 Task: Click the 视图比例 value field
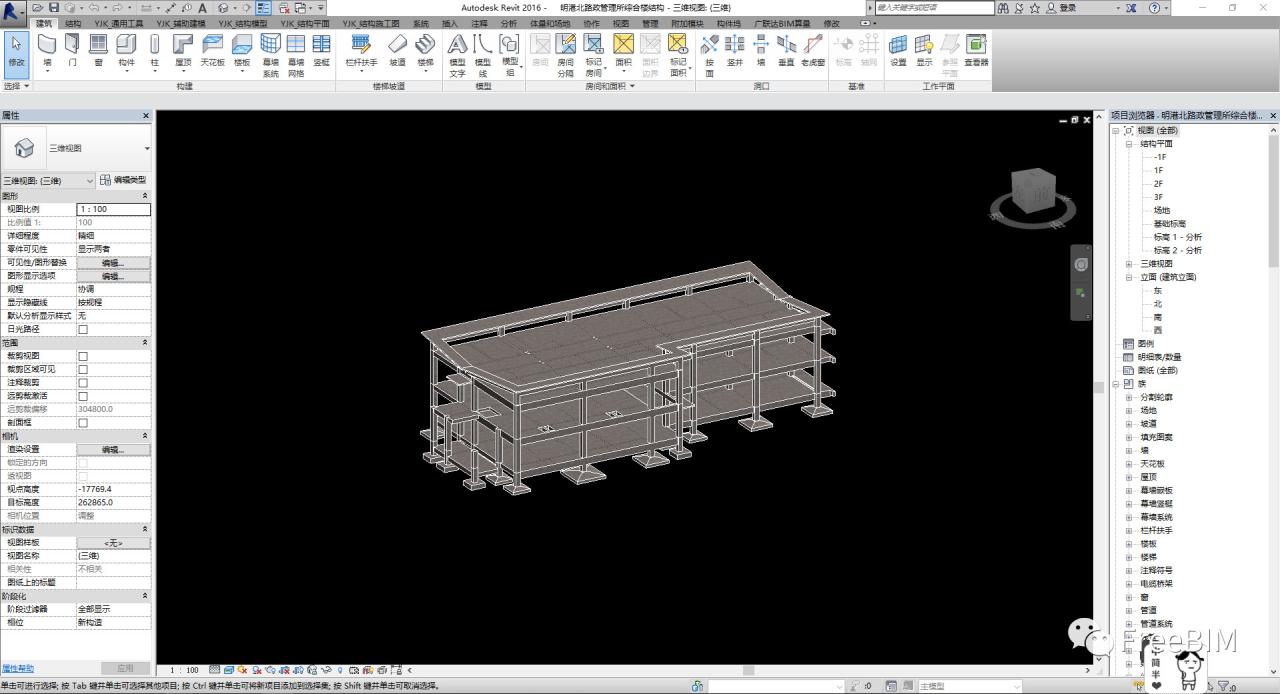(113, 210)
